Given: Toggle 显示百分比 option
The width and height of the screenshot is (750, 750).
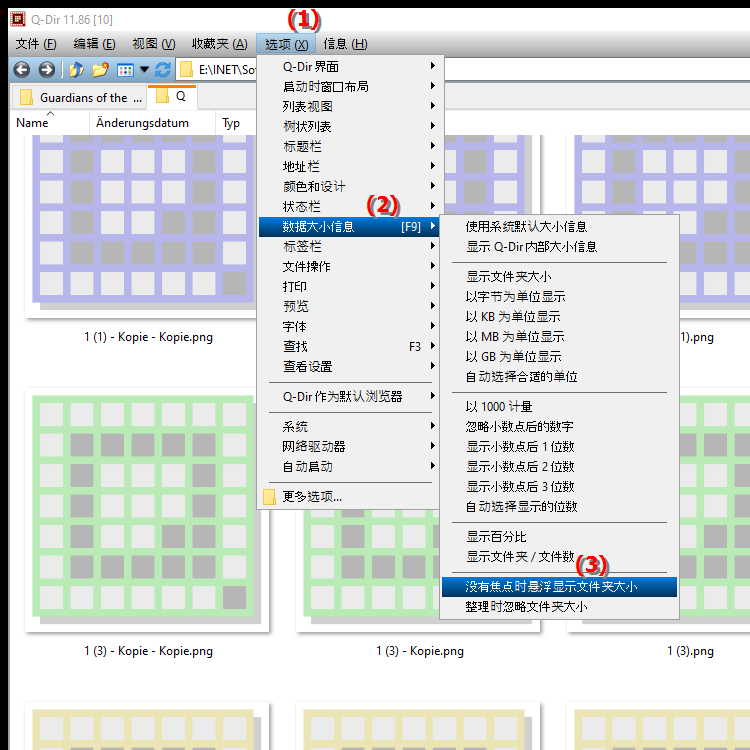Looking at the screenshot, I should coord(559,537).
